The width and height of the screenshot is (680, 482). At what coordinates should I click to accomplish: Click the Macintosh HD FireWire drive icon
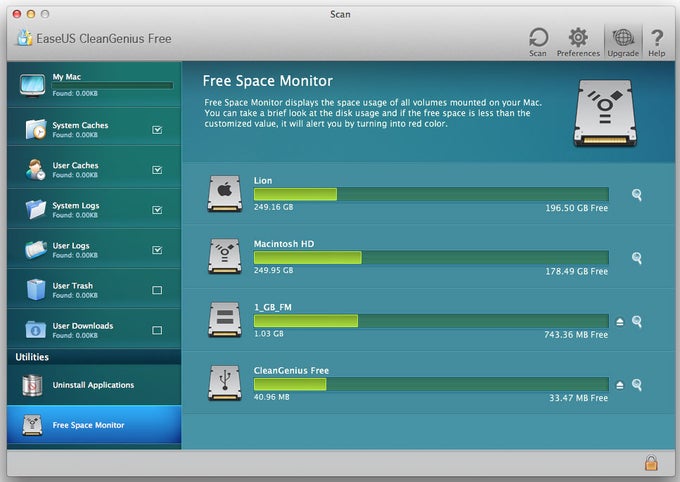pos(225,256)
